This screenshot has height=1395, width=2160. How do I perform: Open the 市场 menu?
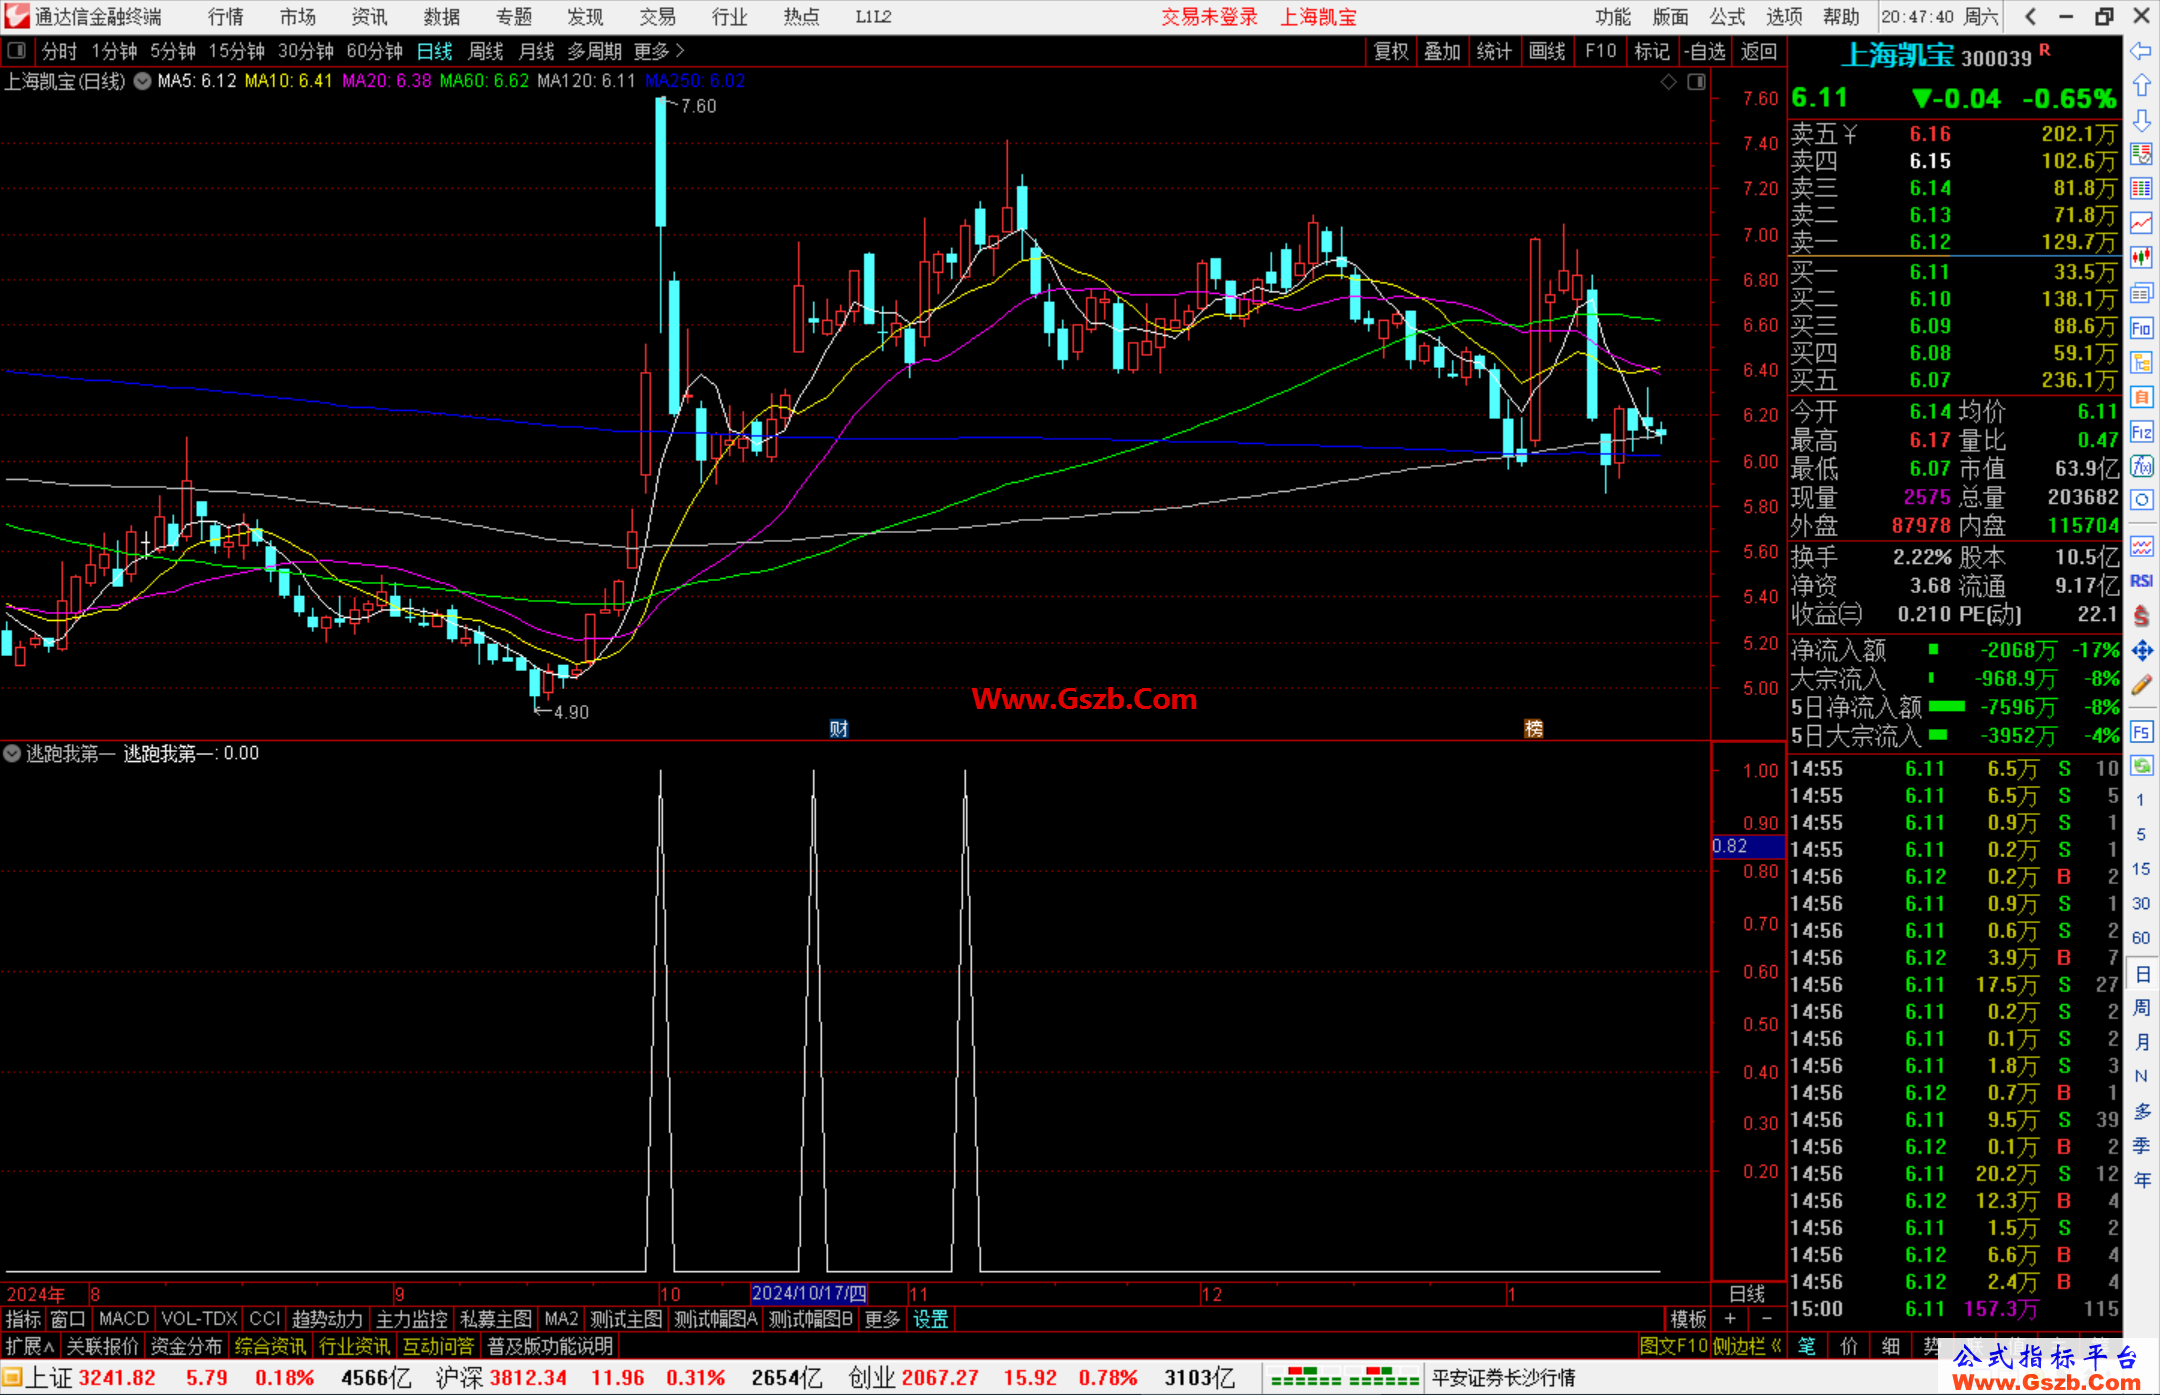tap(297, 17)
